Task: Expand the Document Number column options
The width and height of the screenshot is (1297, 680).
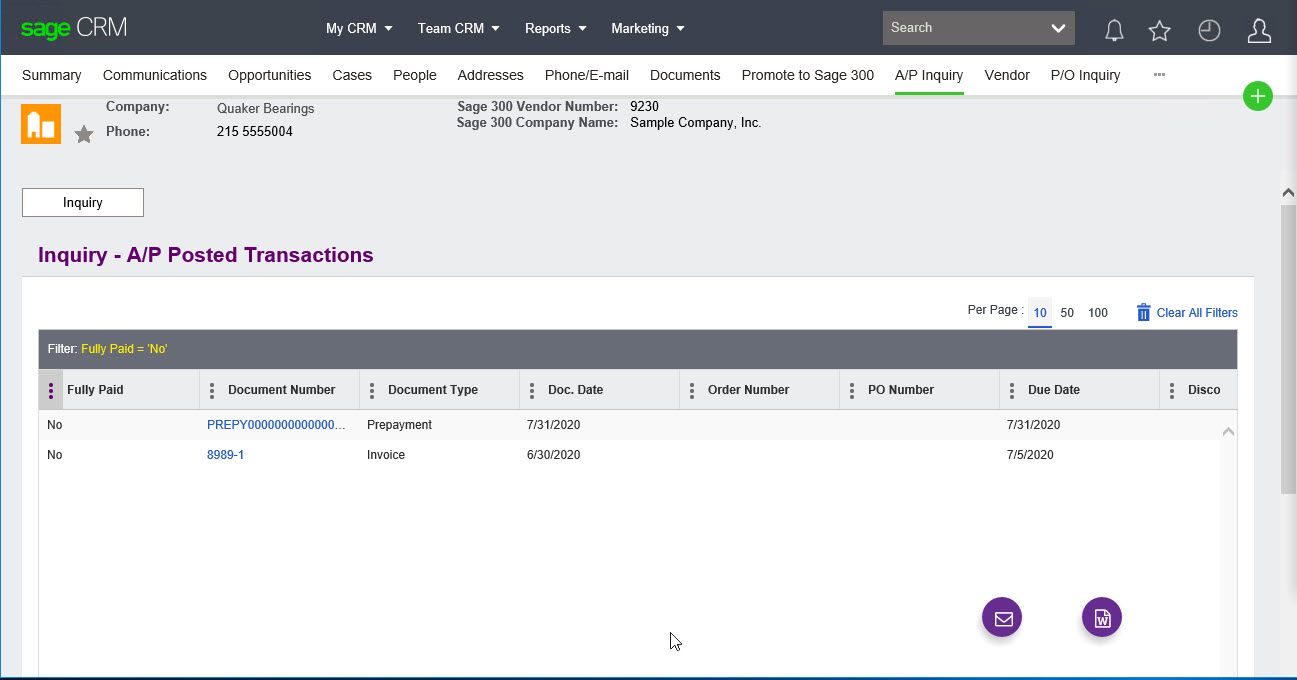Action: pyautogui.click(x=211, y=390)
